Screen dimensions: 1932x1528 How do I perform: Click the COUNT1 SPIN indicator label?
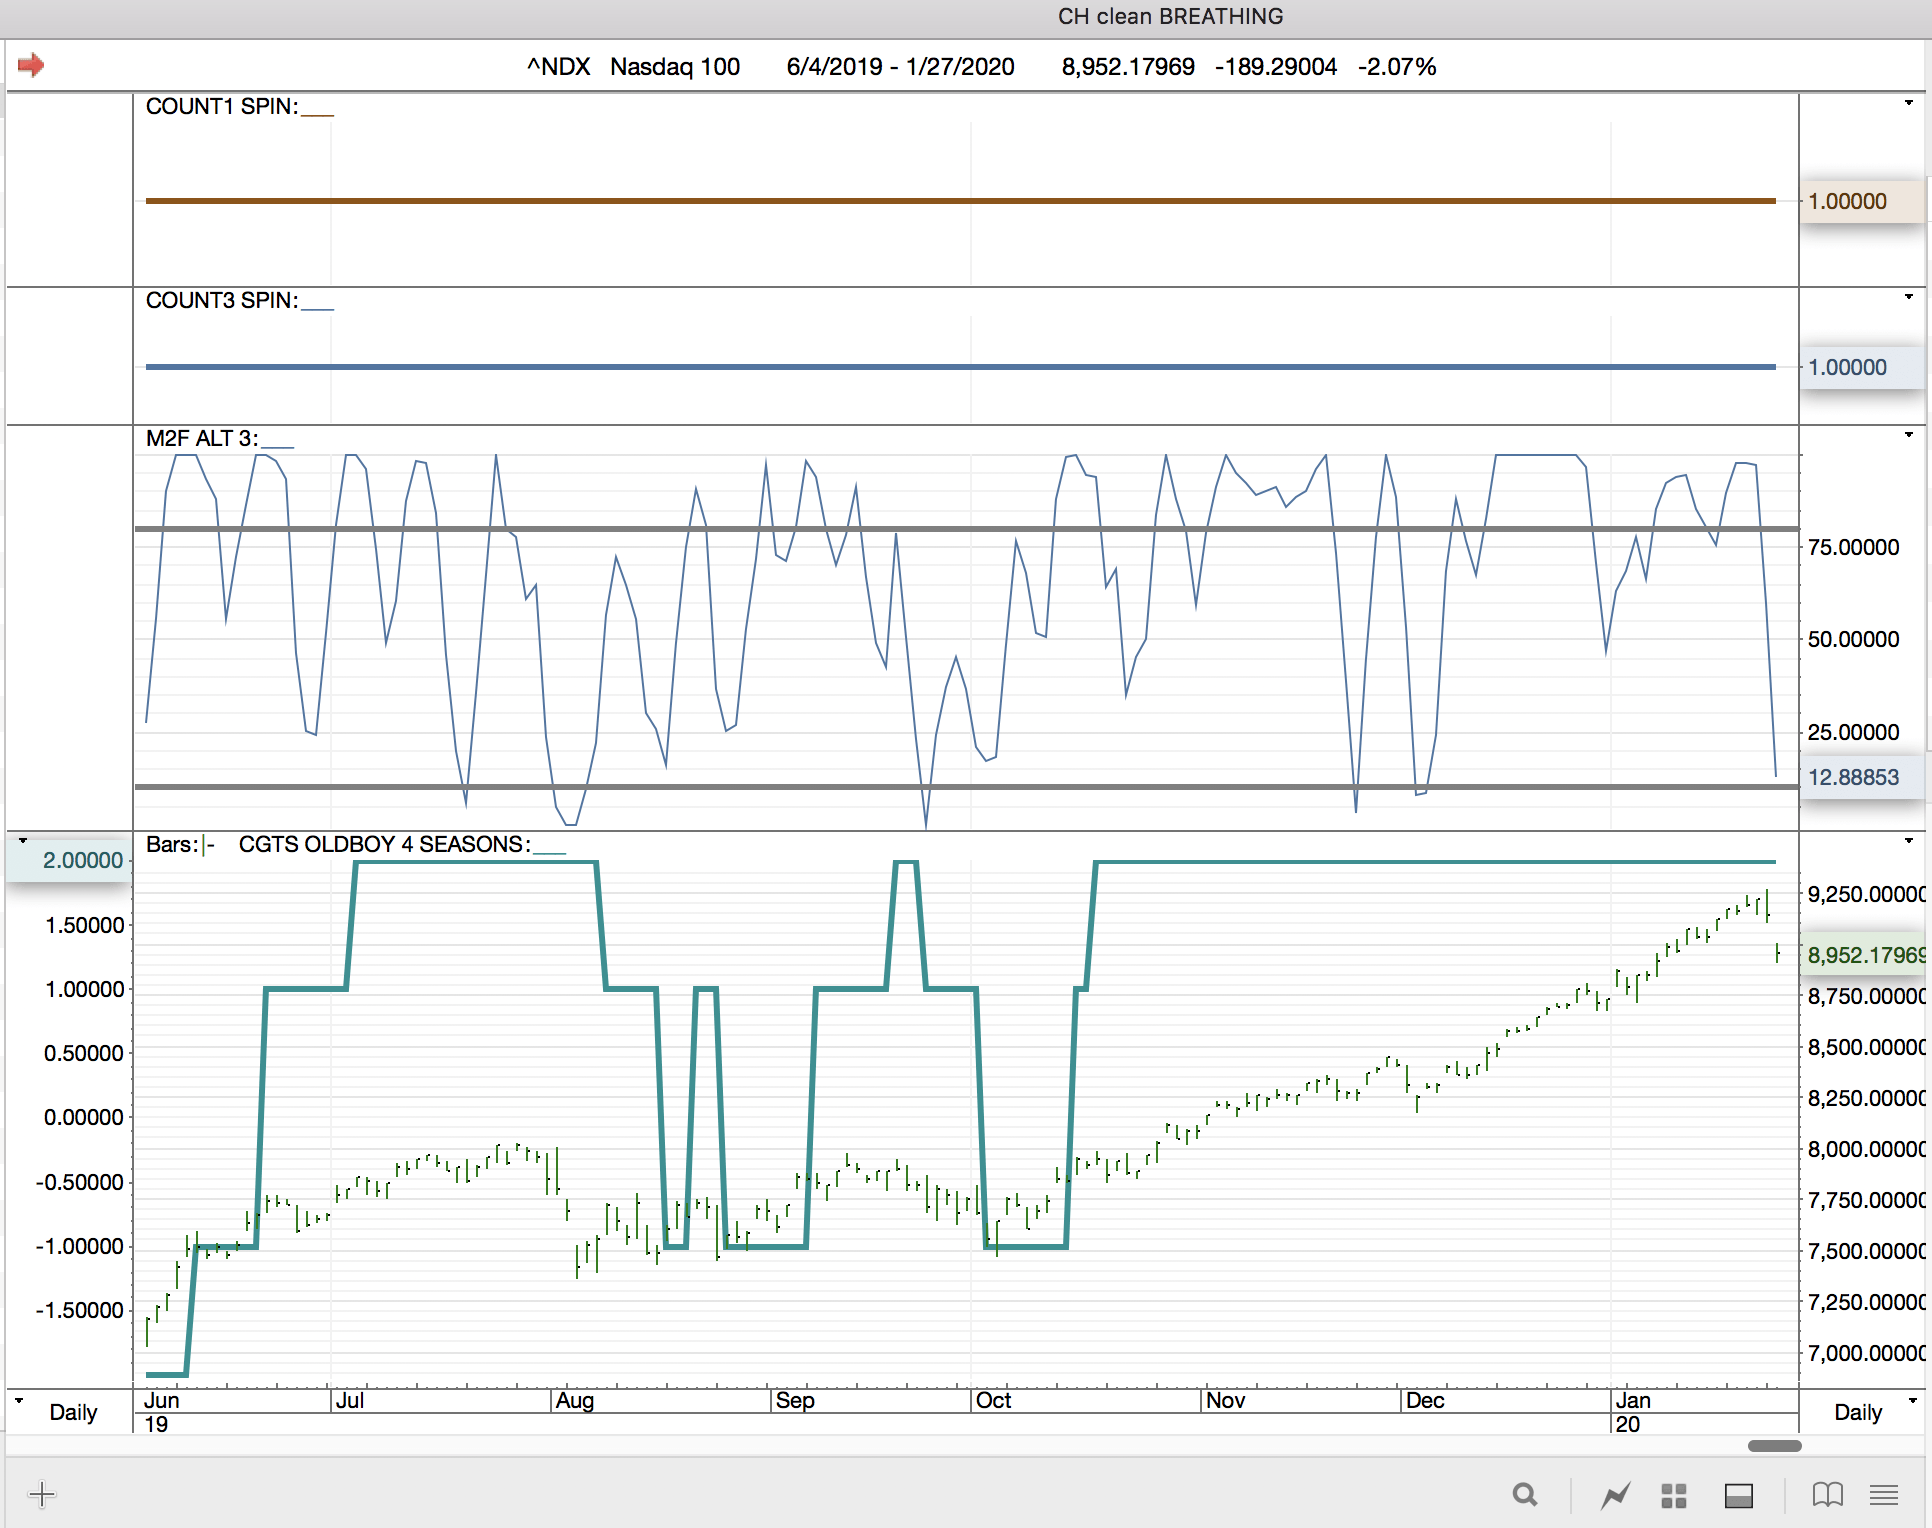pyautogui.click(x=221, y=107)
